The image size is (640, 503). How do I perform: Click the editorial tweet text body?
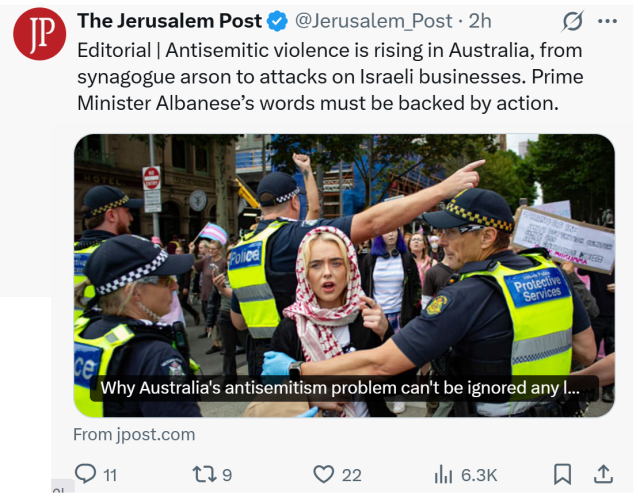point(330,77)
